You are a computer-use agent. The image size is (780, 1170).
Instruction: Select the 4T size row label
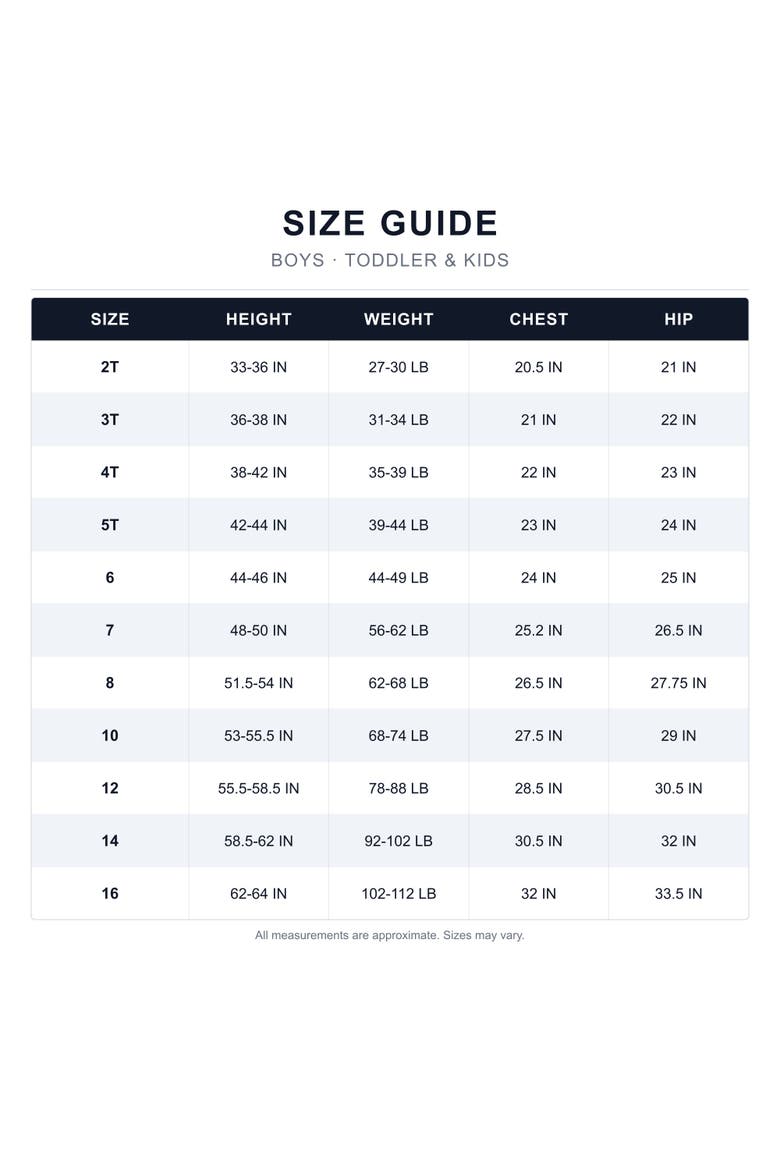pos(110,472)
